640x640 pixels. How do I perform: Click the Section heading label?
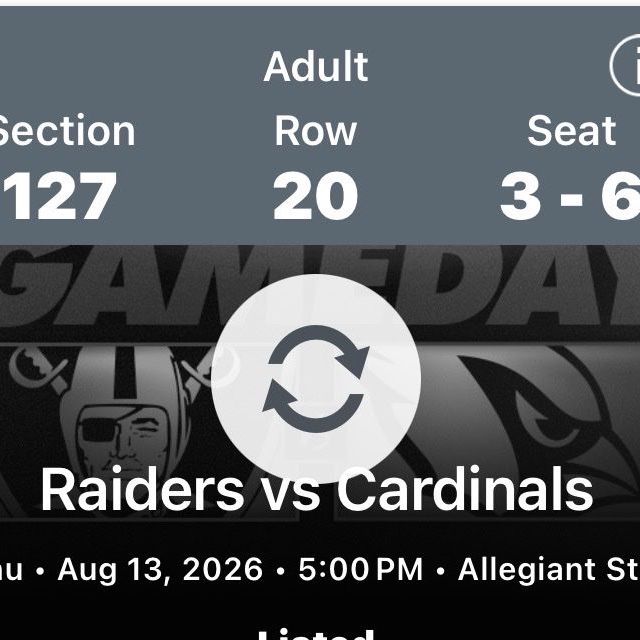[65, 131]
